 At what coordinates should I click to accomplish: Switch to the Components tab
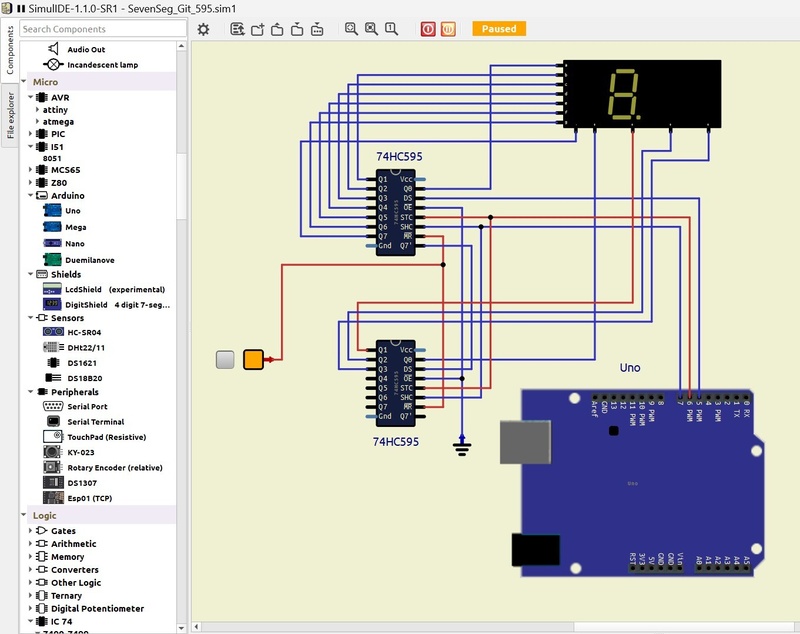tap(10, 50)
